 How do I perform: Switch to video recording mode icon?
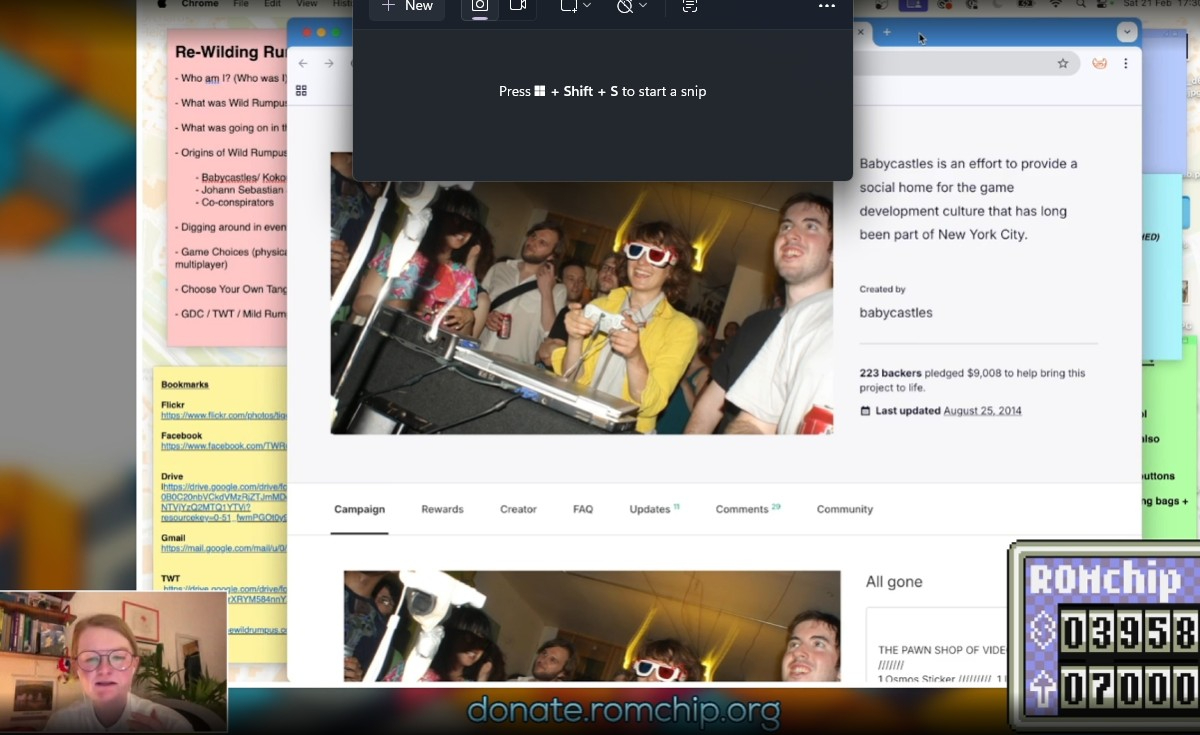tap(518, 6)
